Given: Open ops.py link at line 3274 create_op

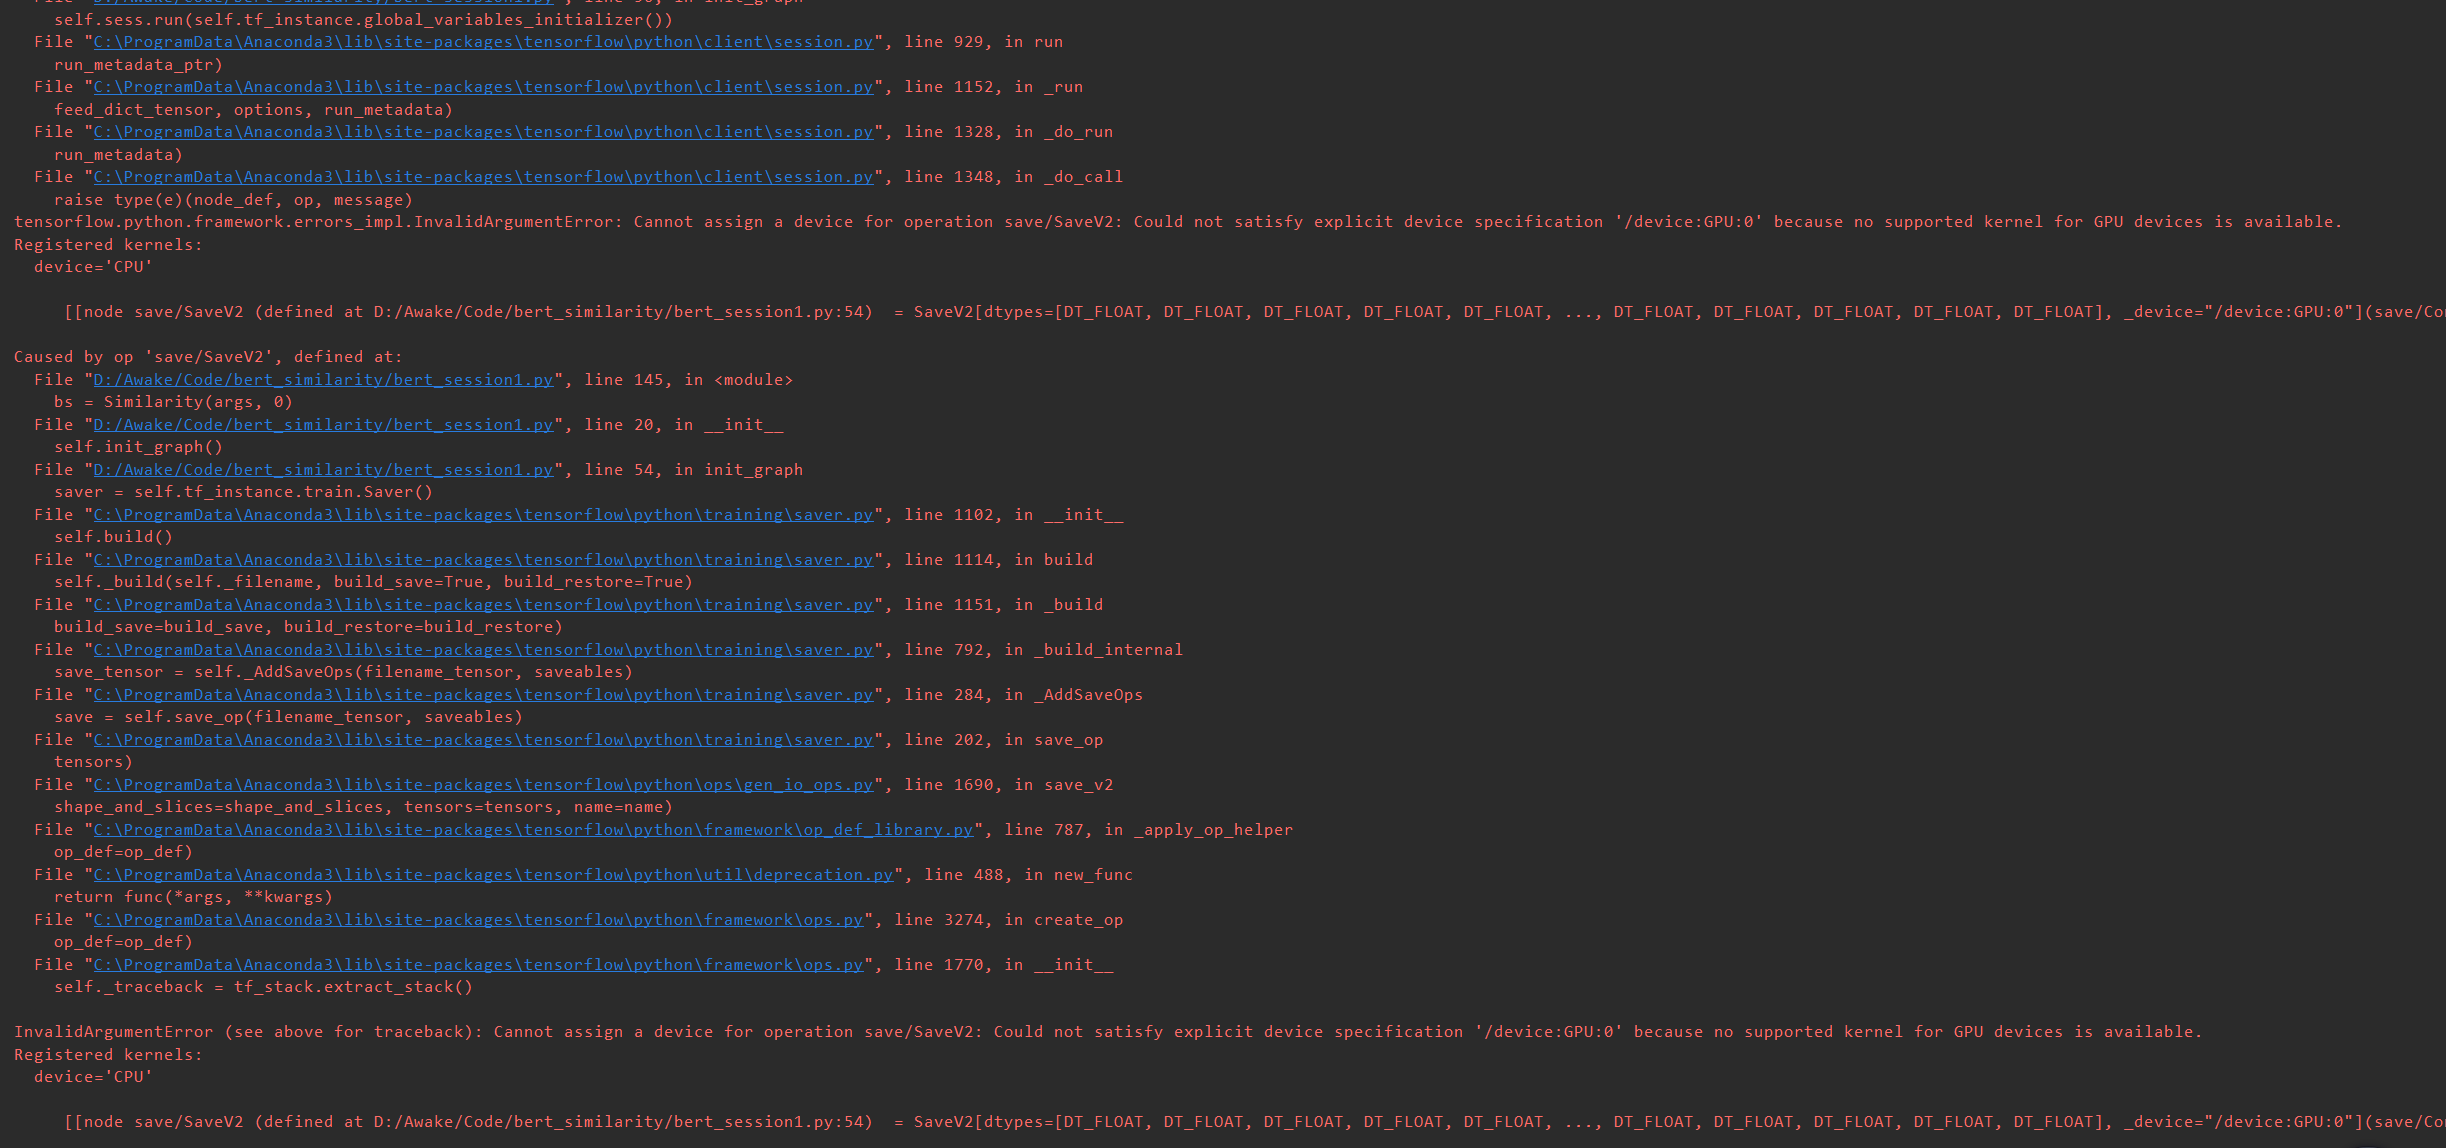Looking at the screenshot, I should (x=476, y=919).
